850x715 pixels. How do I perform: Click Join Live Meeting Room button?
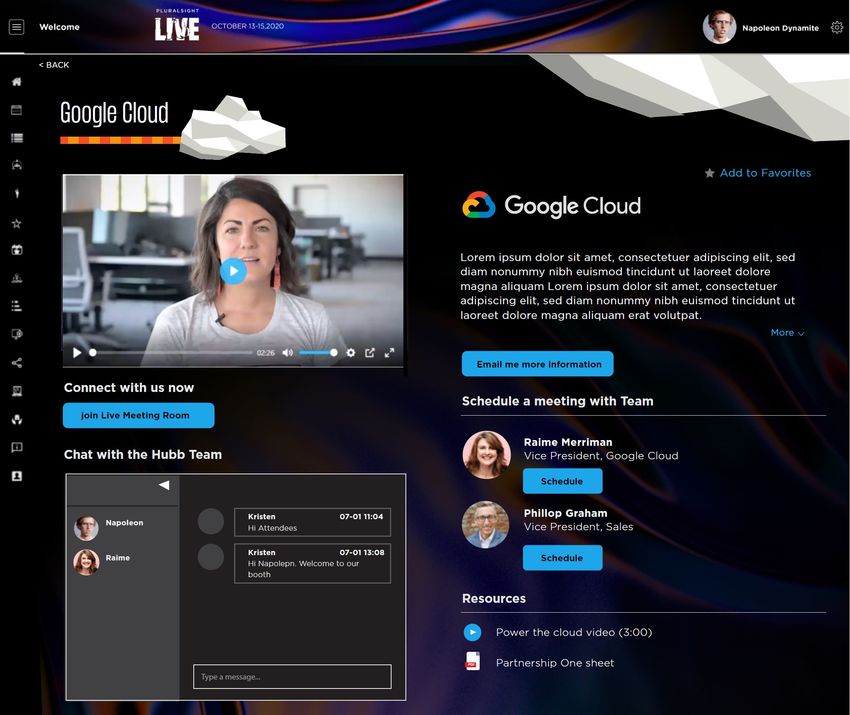[139, 415]
